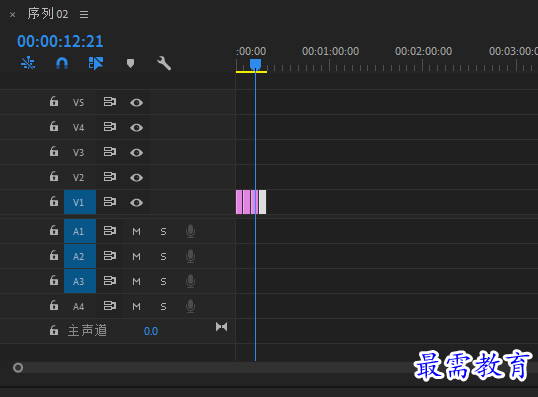This screenshot has width=538, height=397.
Task: Mute audio track A4
Action: (137, 306)
